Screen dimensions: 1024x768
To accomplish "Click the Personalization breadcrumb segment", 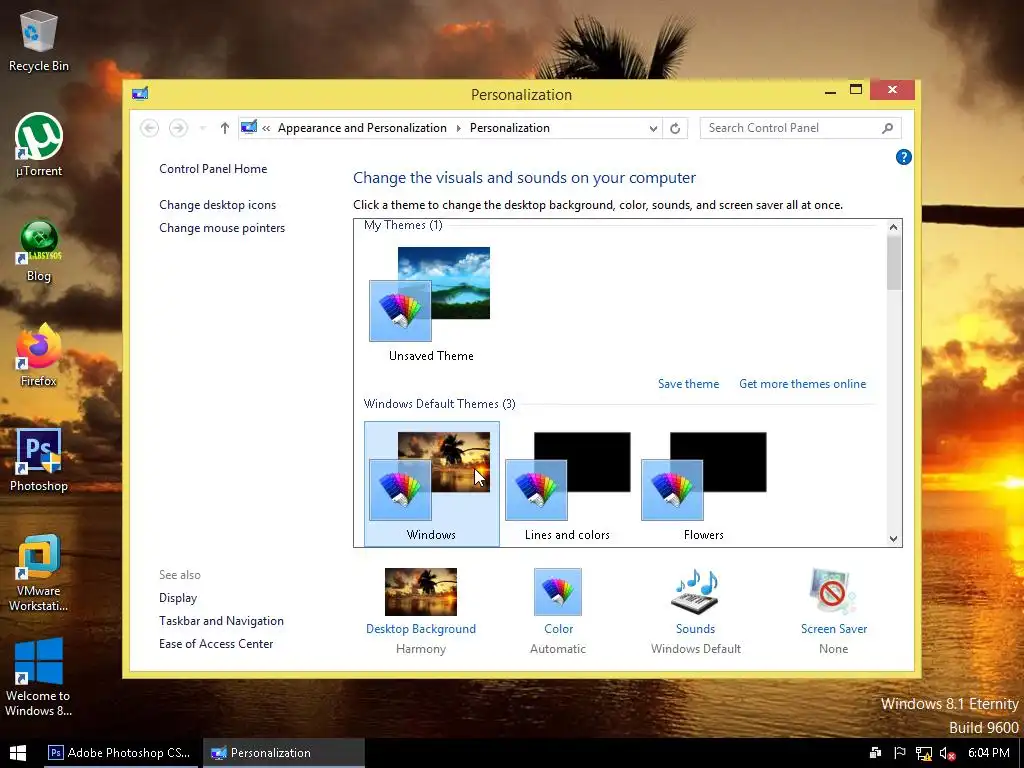I will click(509, 128).
